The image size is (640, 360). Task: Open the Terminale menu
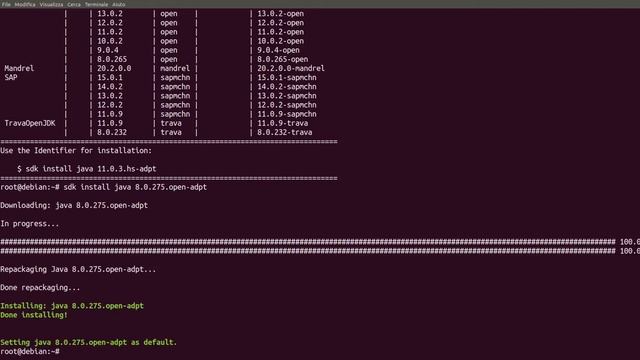point(96,4)
